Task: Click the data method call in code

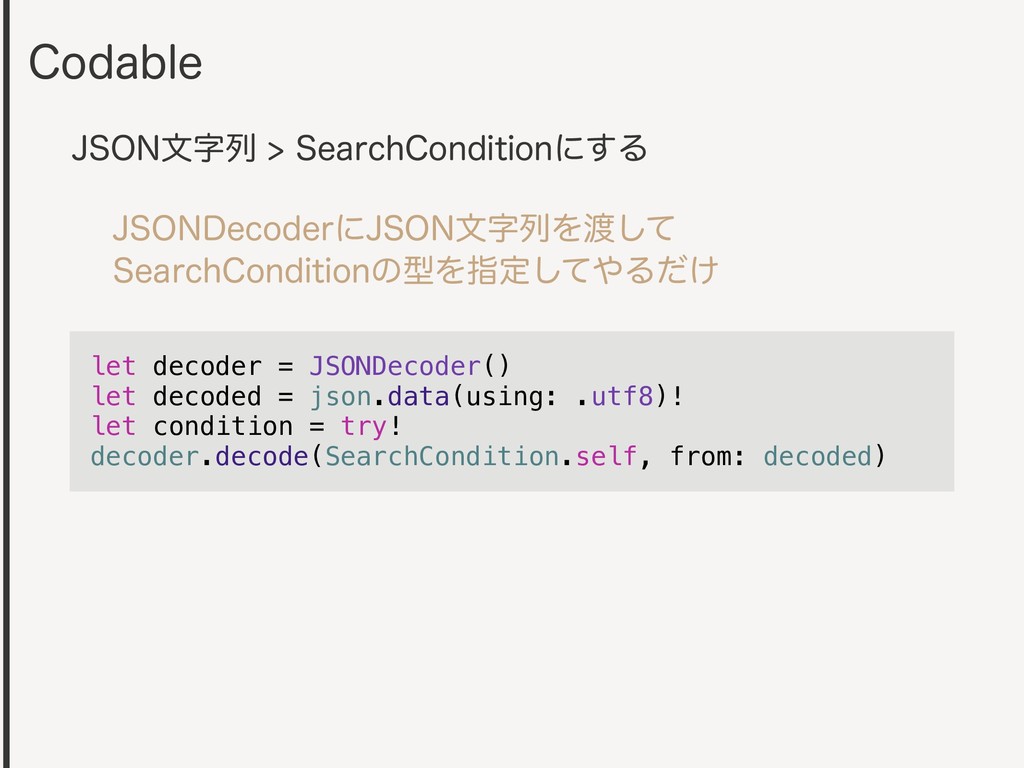Action: pyautogui.click(x=419, y=396)
